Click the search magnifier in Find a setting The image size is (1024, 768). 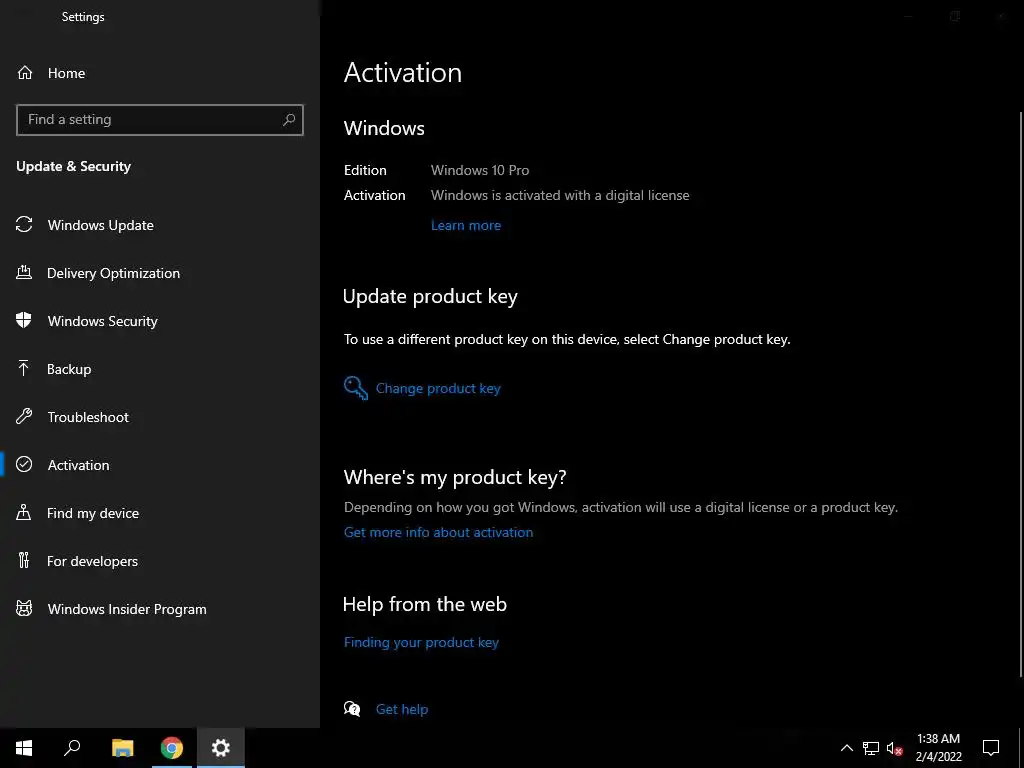point(289,120)
